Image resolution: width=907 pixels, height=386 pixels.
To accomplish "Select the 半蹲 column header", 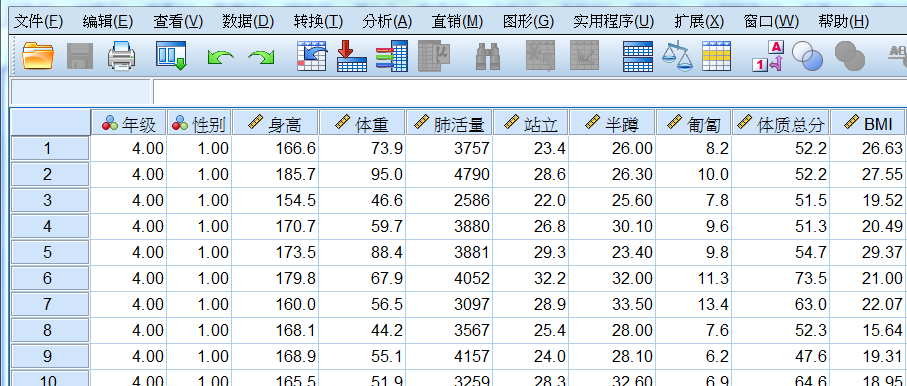I will pyautogui.click(x=612, y=123).
